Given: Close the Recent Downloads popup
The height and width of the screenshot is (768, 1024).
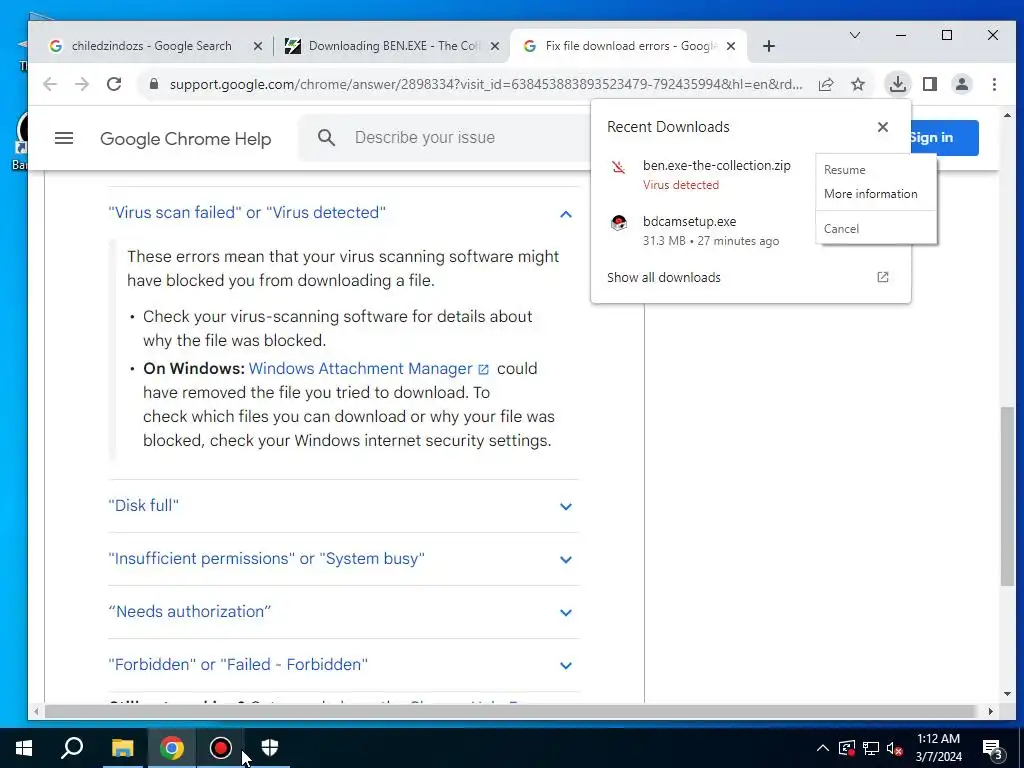Looking at the screenshot, I should click(883, 127).
